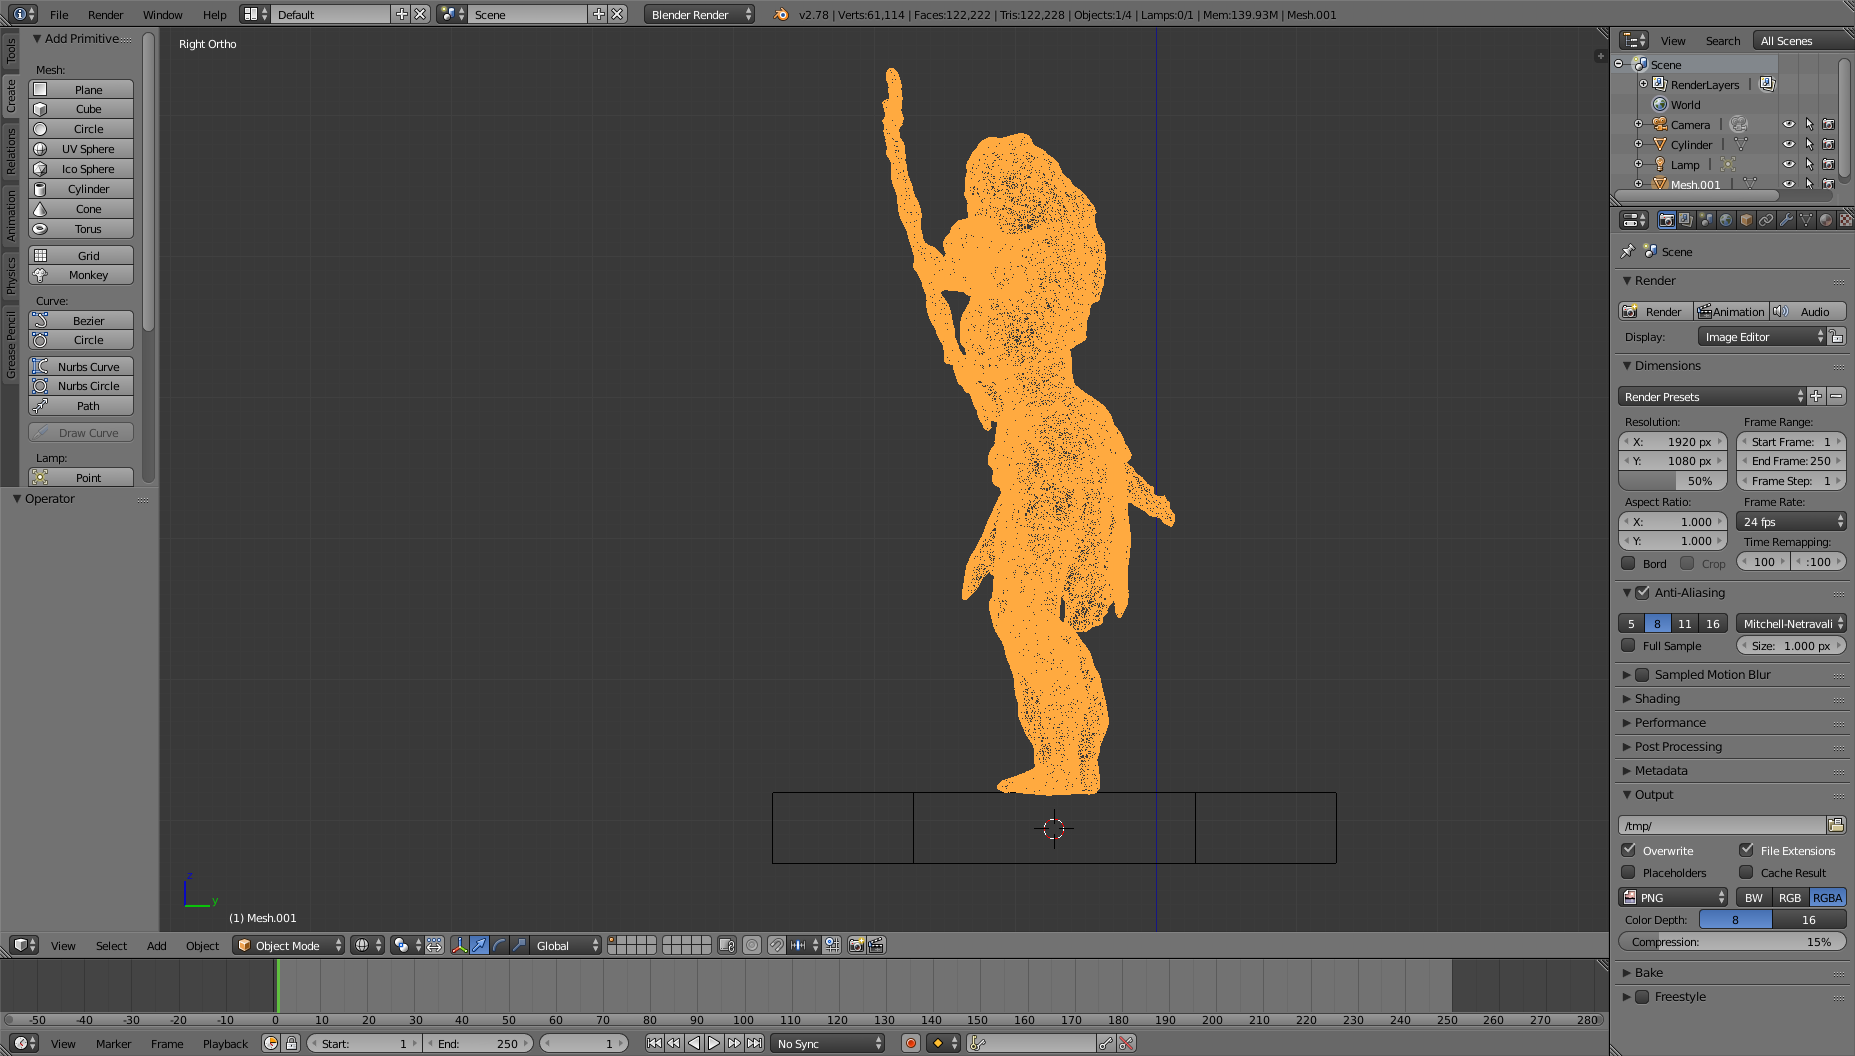The width and height of the screenshot is (1855, 1056).
Task: Pin the properties context
Action: (1628, 251)
